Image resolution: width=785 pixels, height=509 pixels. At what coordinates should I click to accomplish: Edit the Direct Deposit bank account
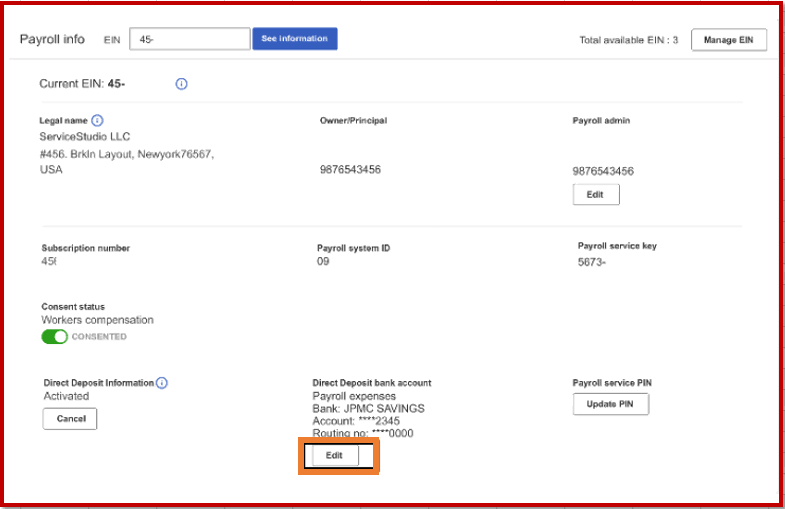pos(335,455)
